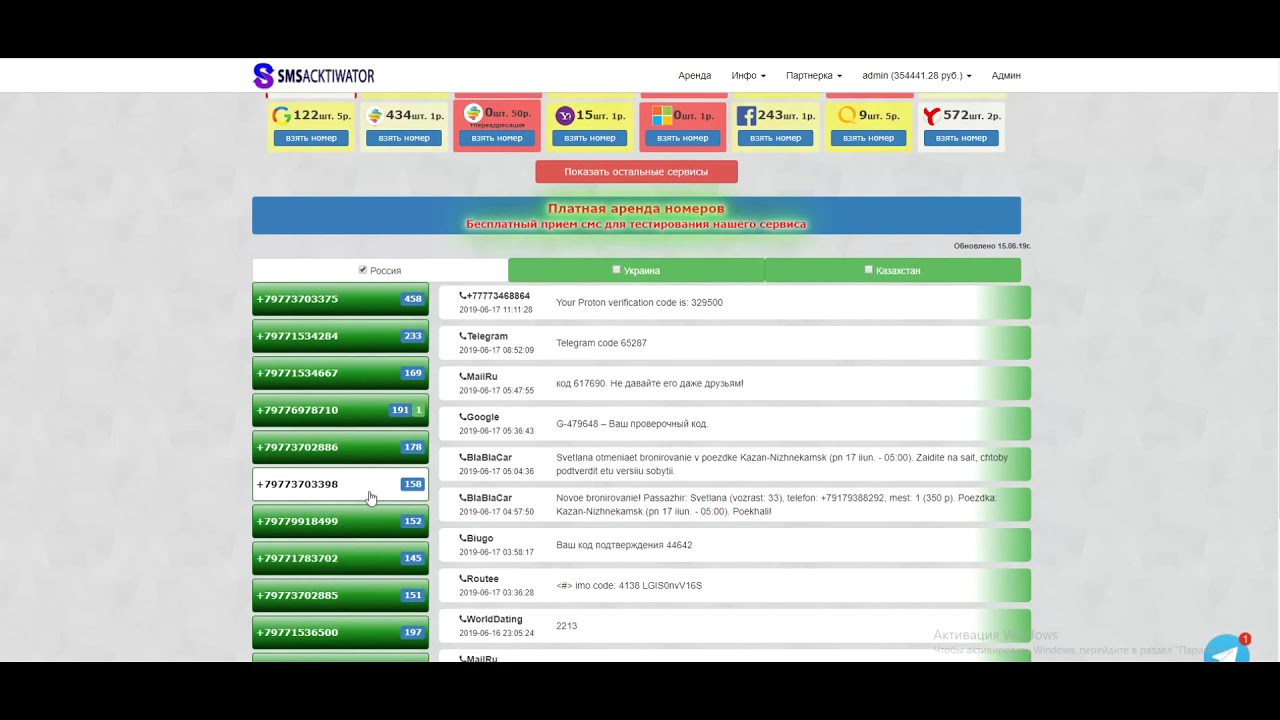Click the 458 count badge
This screenshot has height=720, width=1280.
(412, 299)
